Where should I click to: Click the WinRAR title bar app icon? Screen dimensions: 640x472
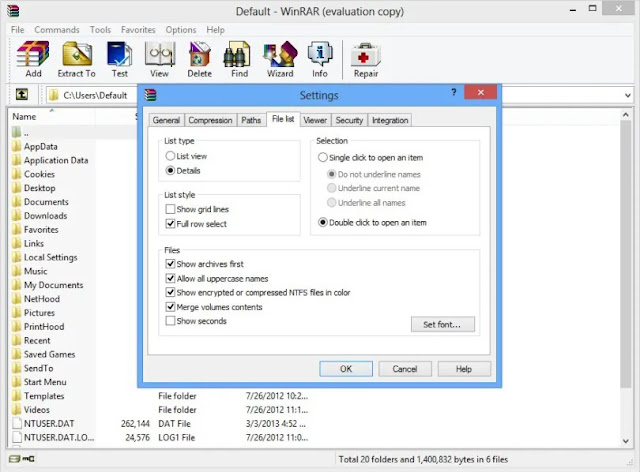(x=13, y=10)
